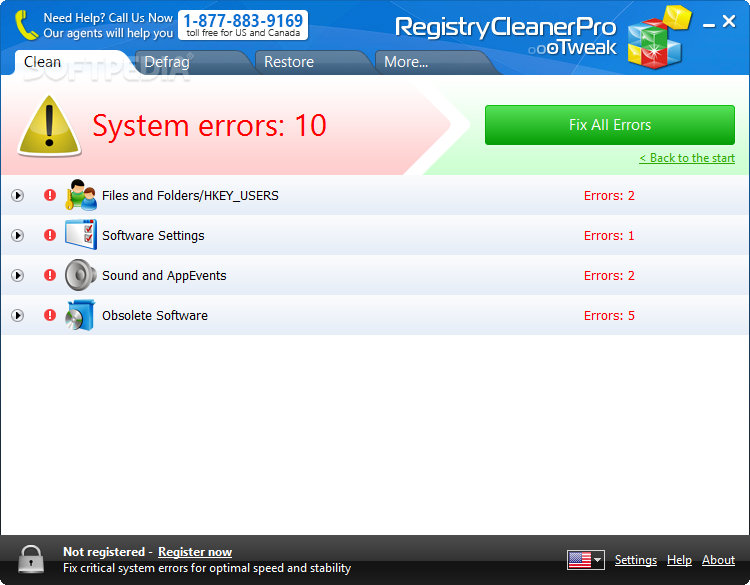Click the 'Files and Folders/HKEY_USERS' label
Screen dimensions: 750x585
190,196
